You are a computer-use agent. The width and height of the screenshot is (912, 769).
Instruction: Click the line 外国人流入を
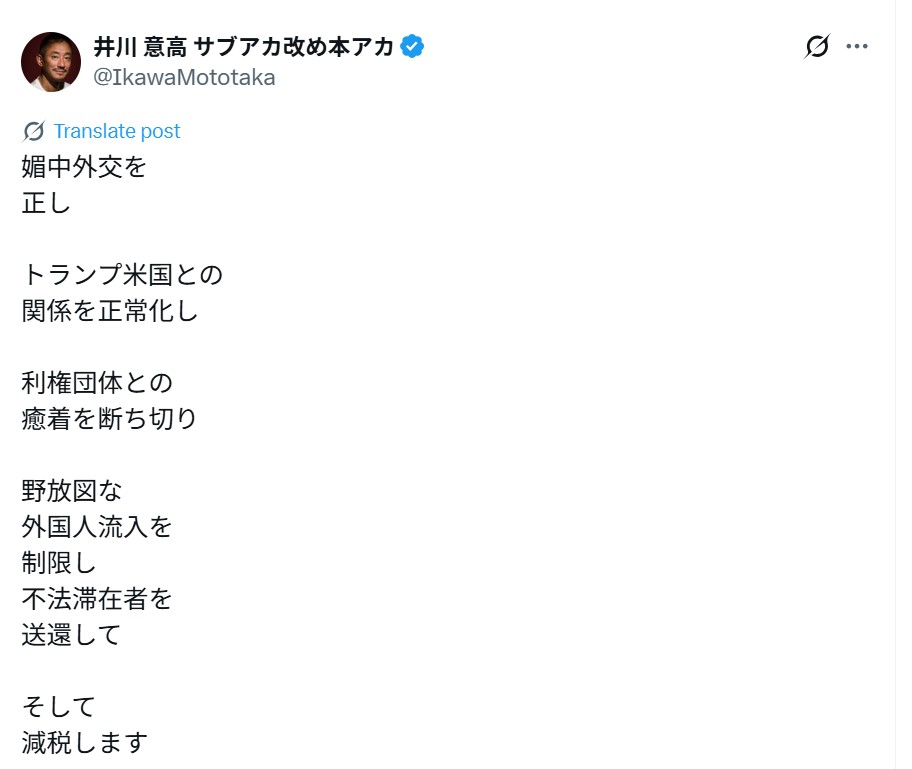(97, 527)
